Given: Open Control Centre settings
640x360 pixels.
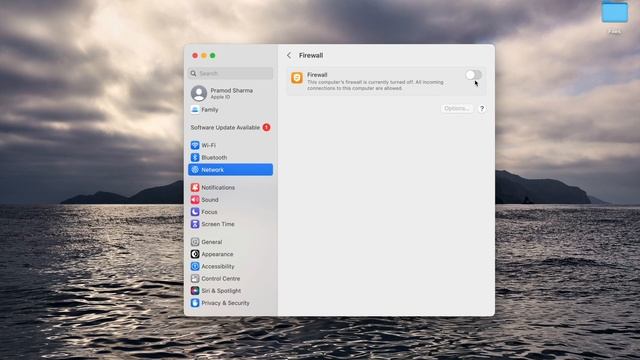Looking at the screenshot, I should tap(231, 279).
